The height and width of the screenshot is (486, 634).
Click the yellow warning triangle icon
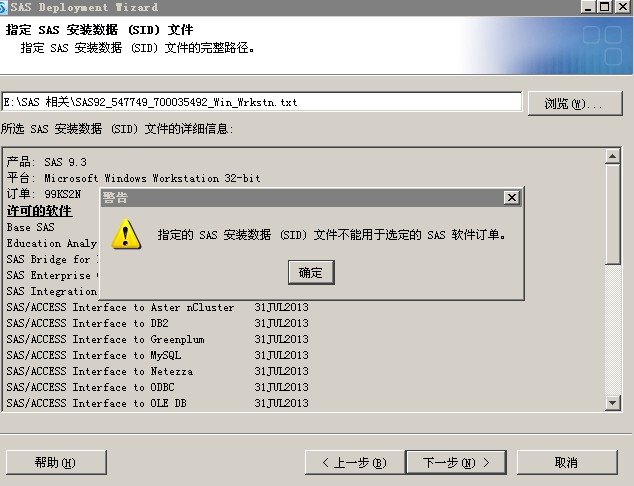coord(126,234)
